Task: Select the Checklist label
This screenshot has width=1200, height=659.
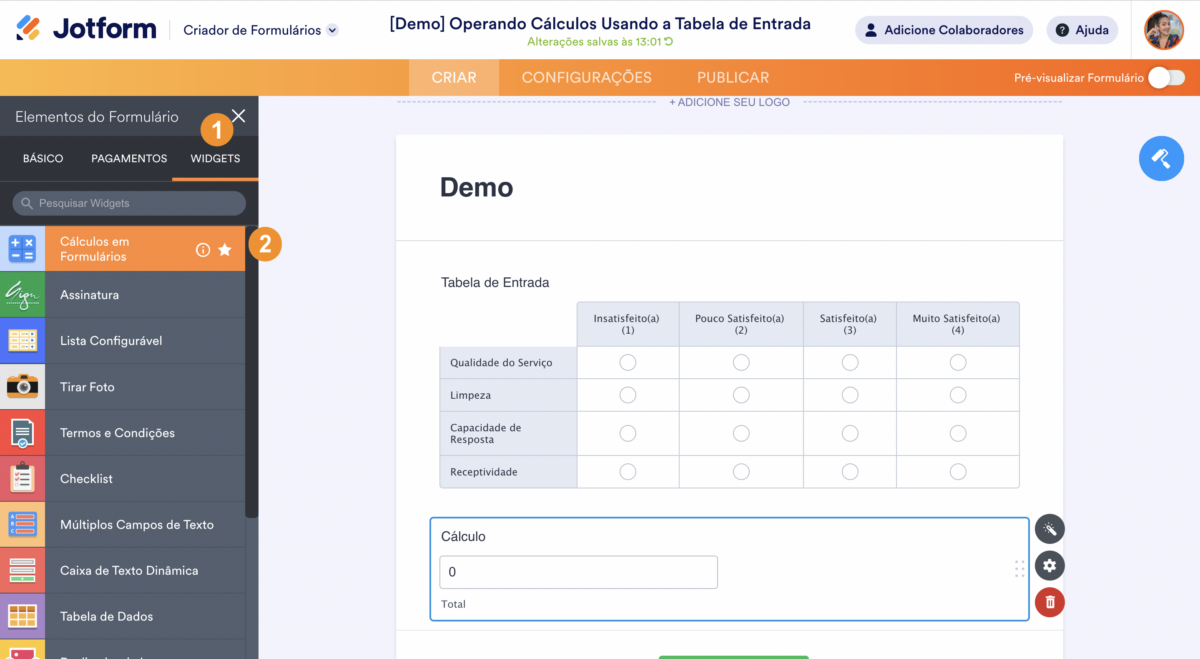Action: pos(86,479)
